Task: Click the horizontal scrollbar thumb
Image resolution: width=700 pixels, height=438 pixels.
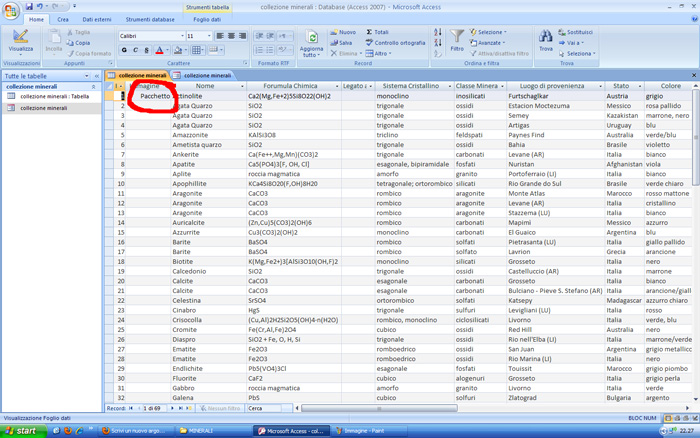Action: coord(379,408)
